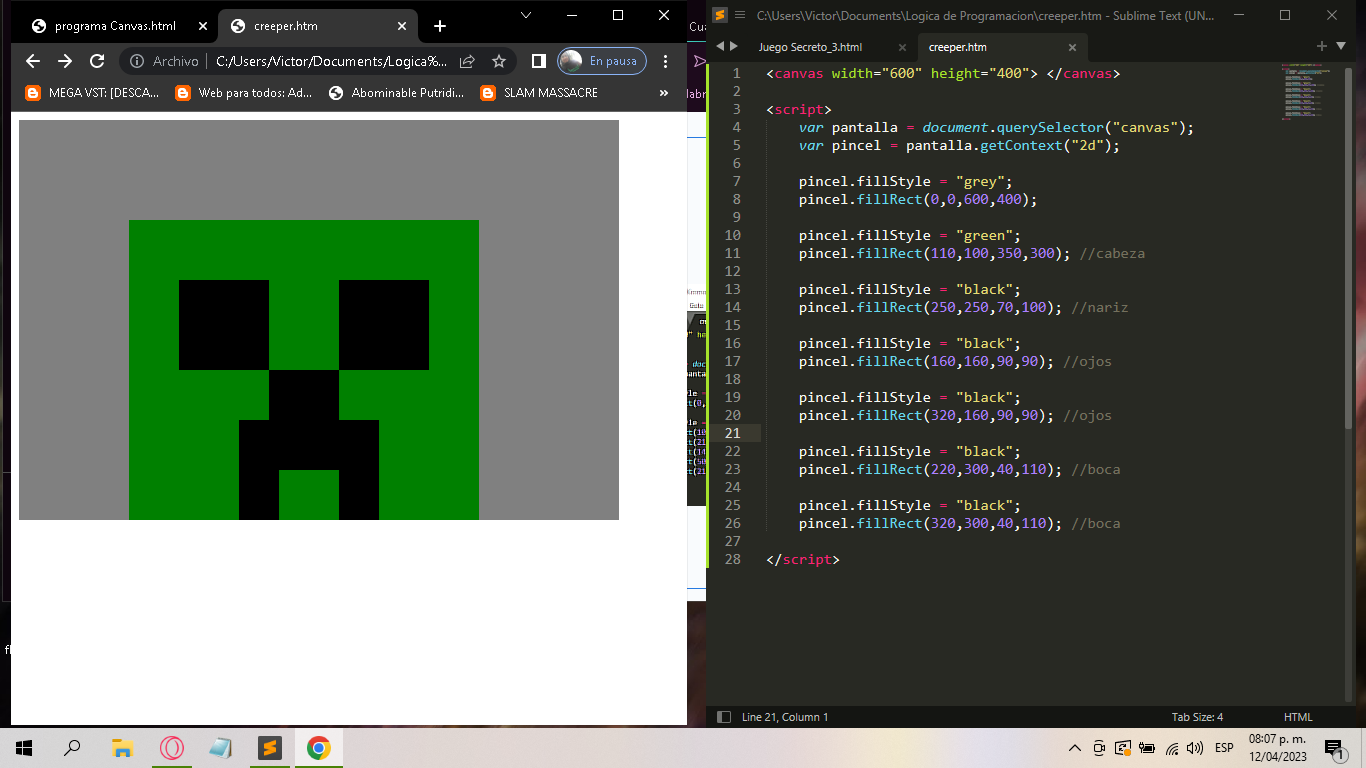This screenshot has height=768, width=1366.
Task: Close the programa Canvas.html Chrome tab
Action: coord(203,26)
